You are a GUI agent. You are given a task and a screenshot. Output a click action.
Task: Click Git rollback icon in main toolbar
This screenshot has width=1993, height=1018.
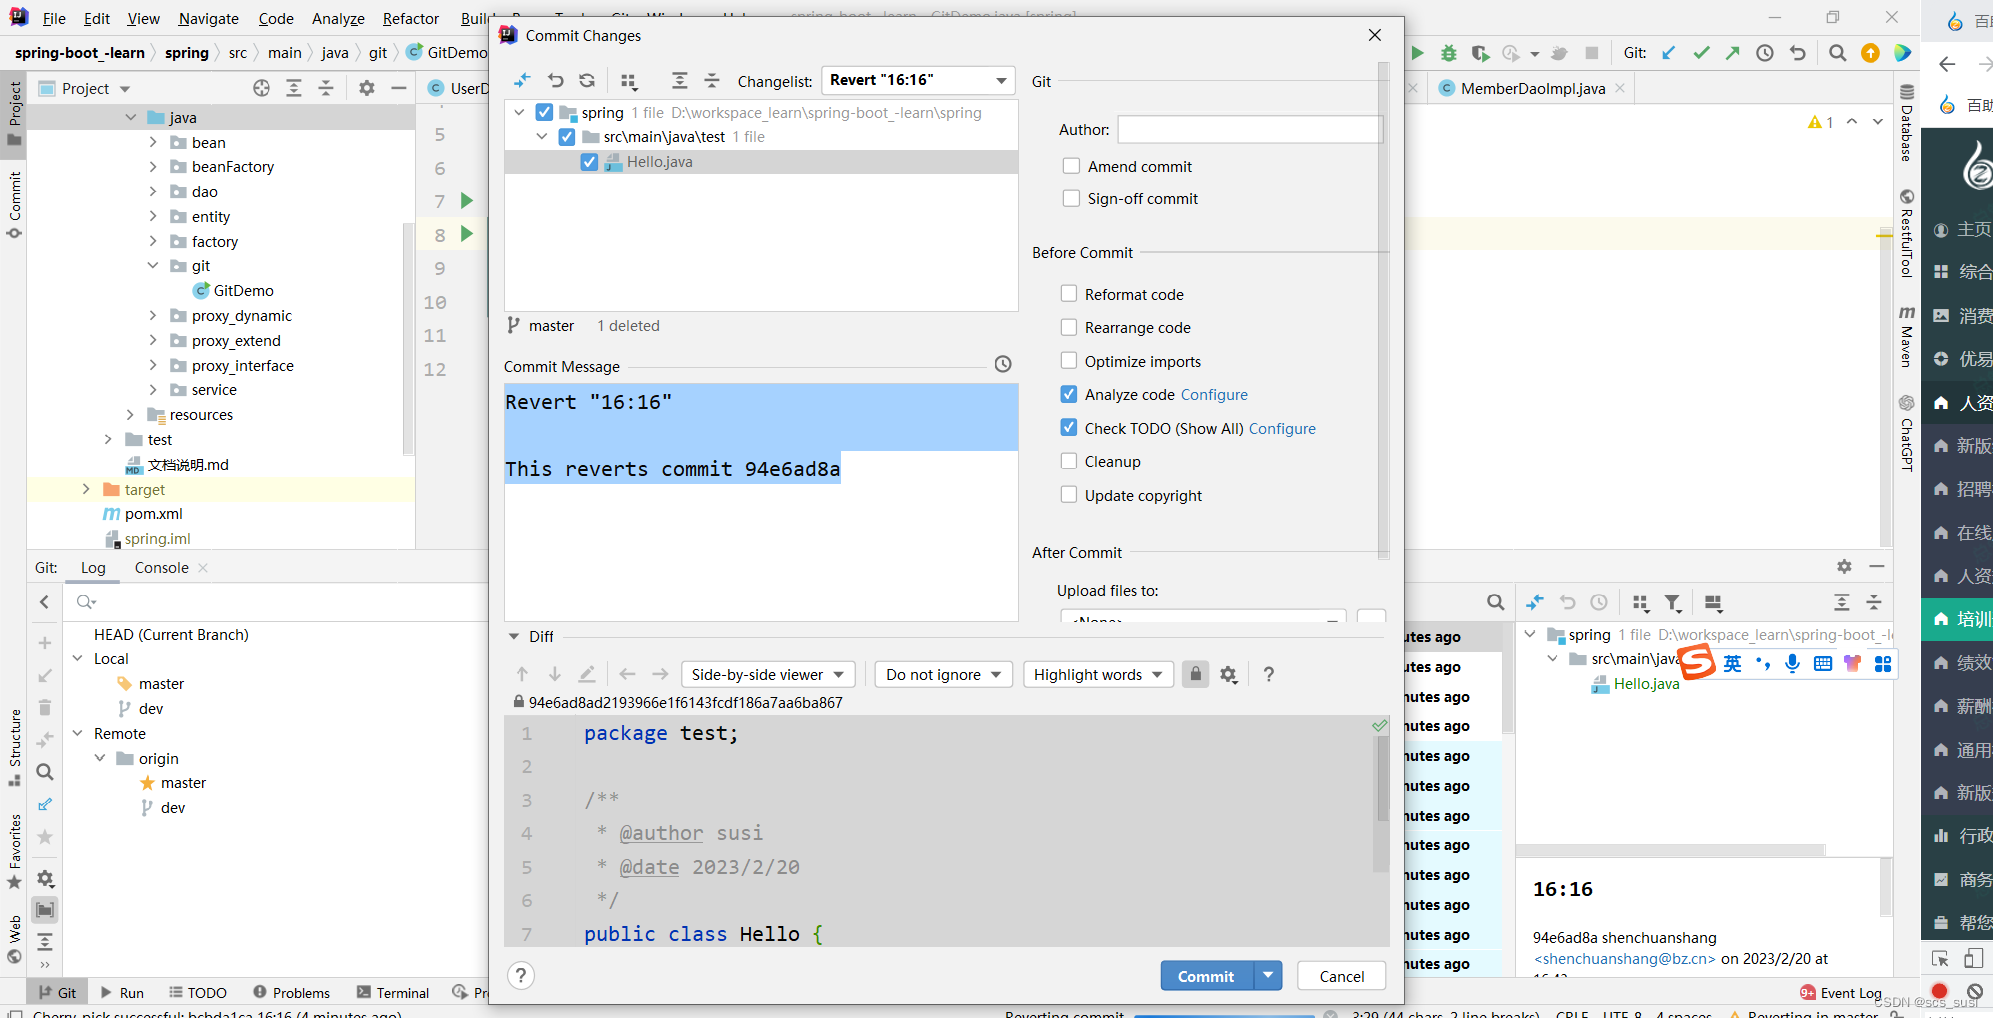pyautogui.click(x=1798, y=53)
